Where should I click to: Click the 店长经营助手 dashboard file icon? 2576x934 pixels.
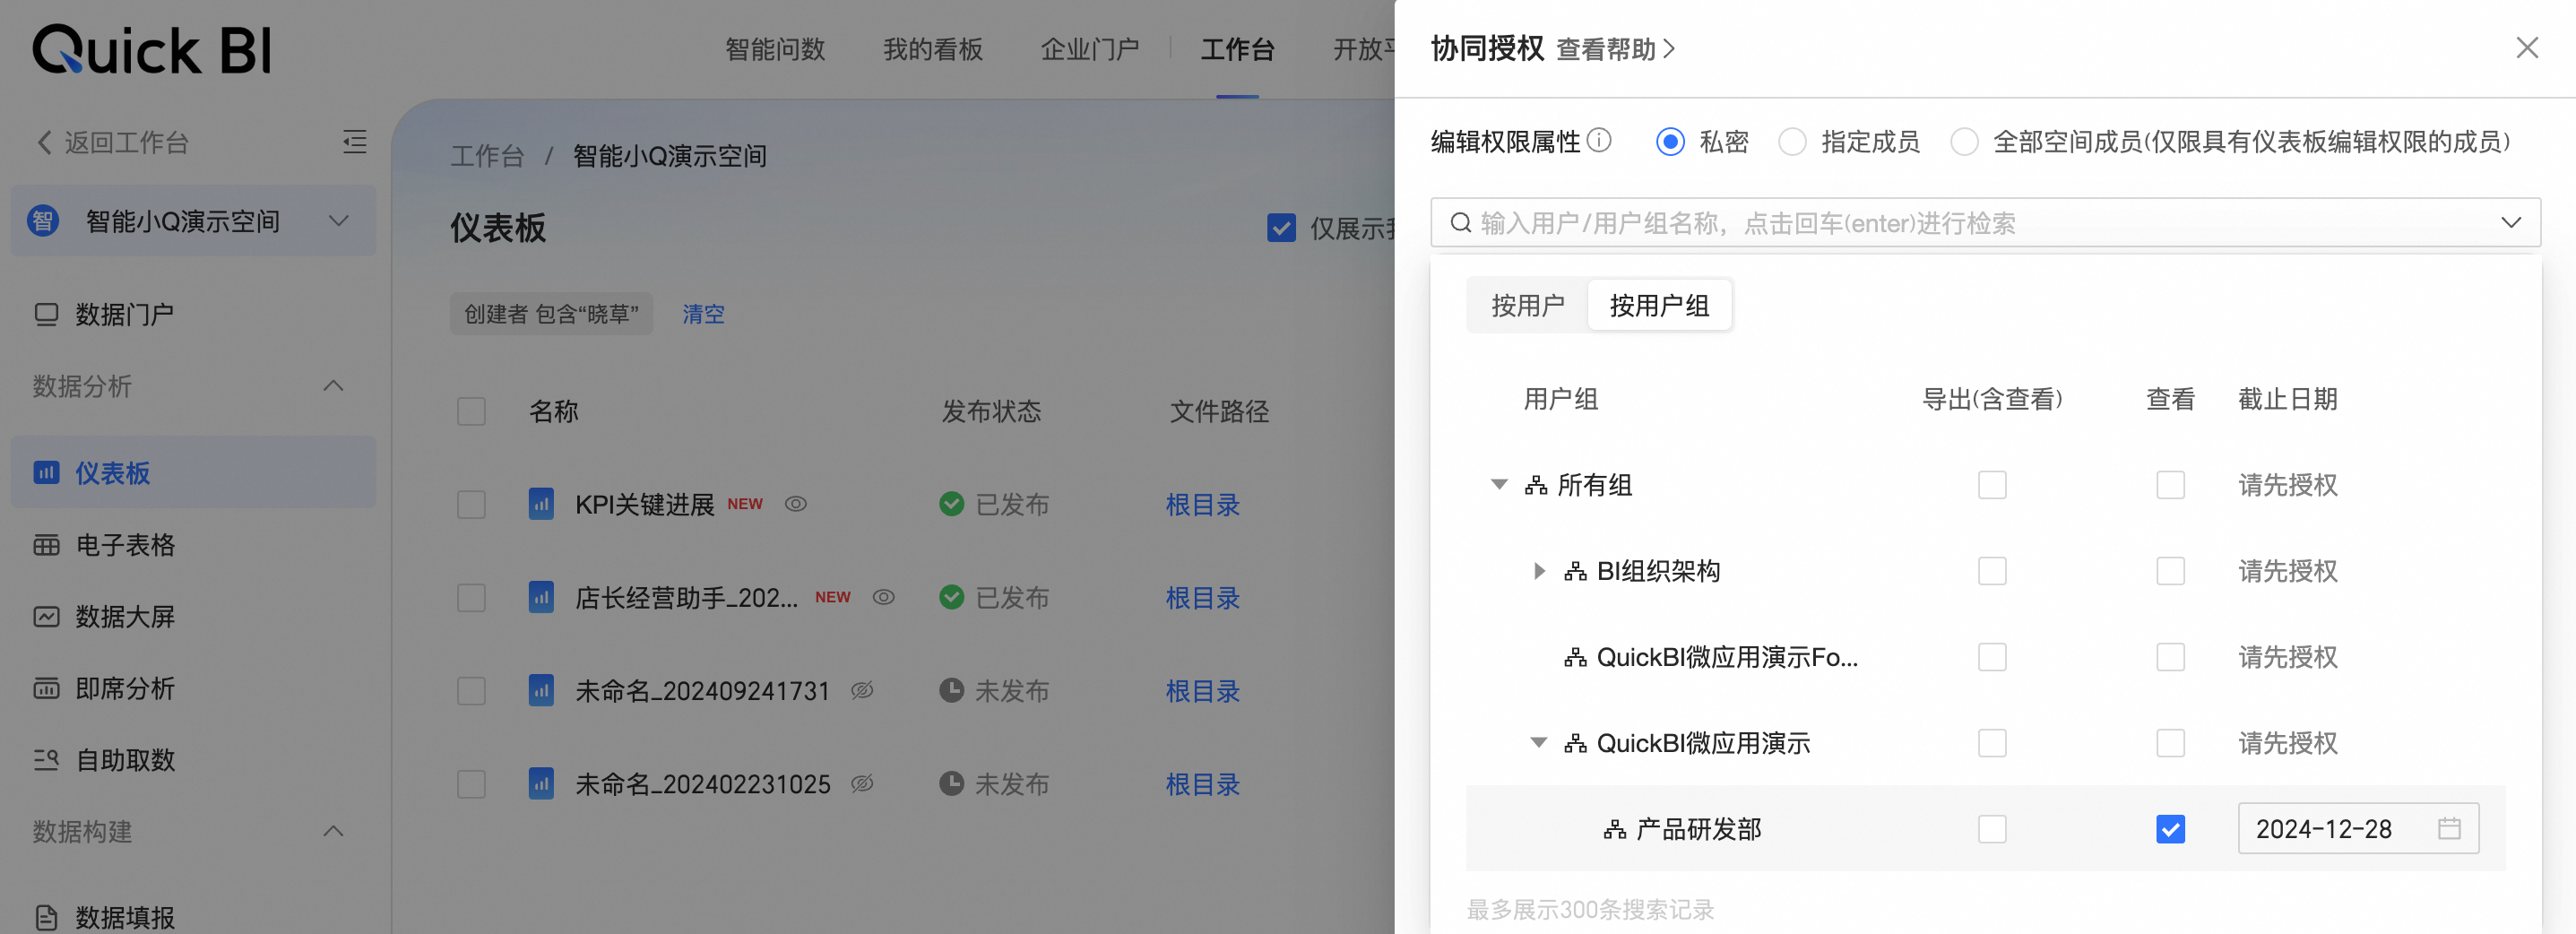coord(541,597)
